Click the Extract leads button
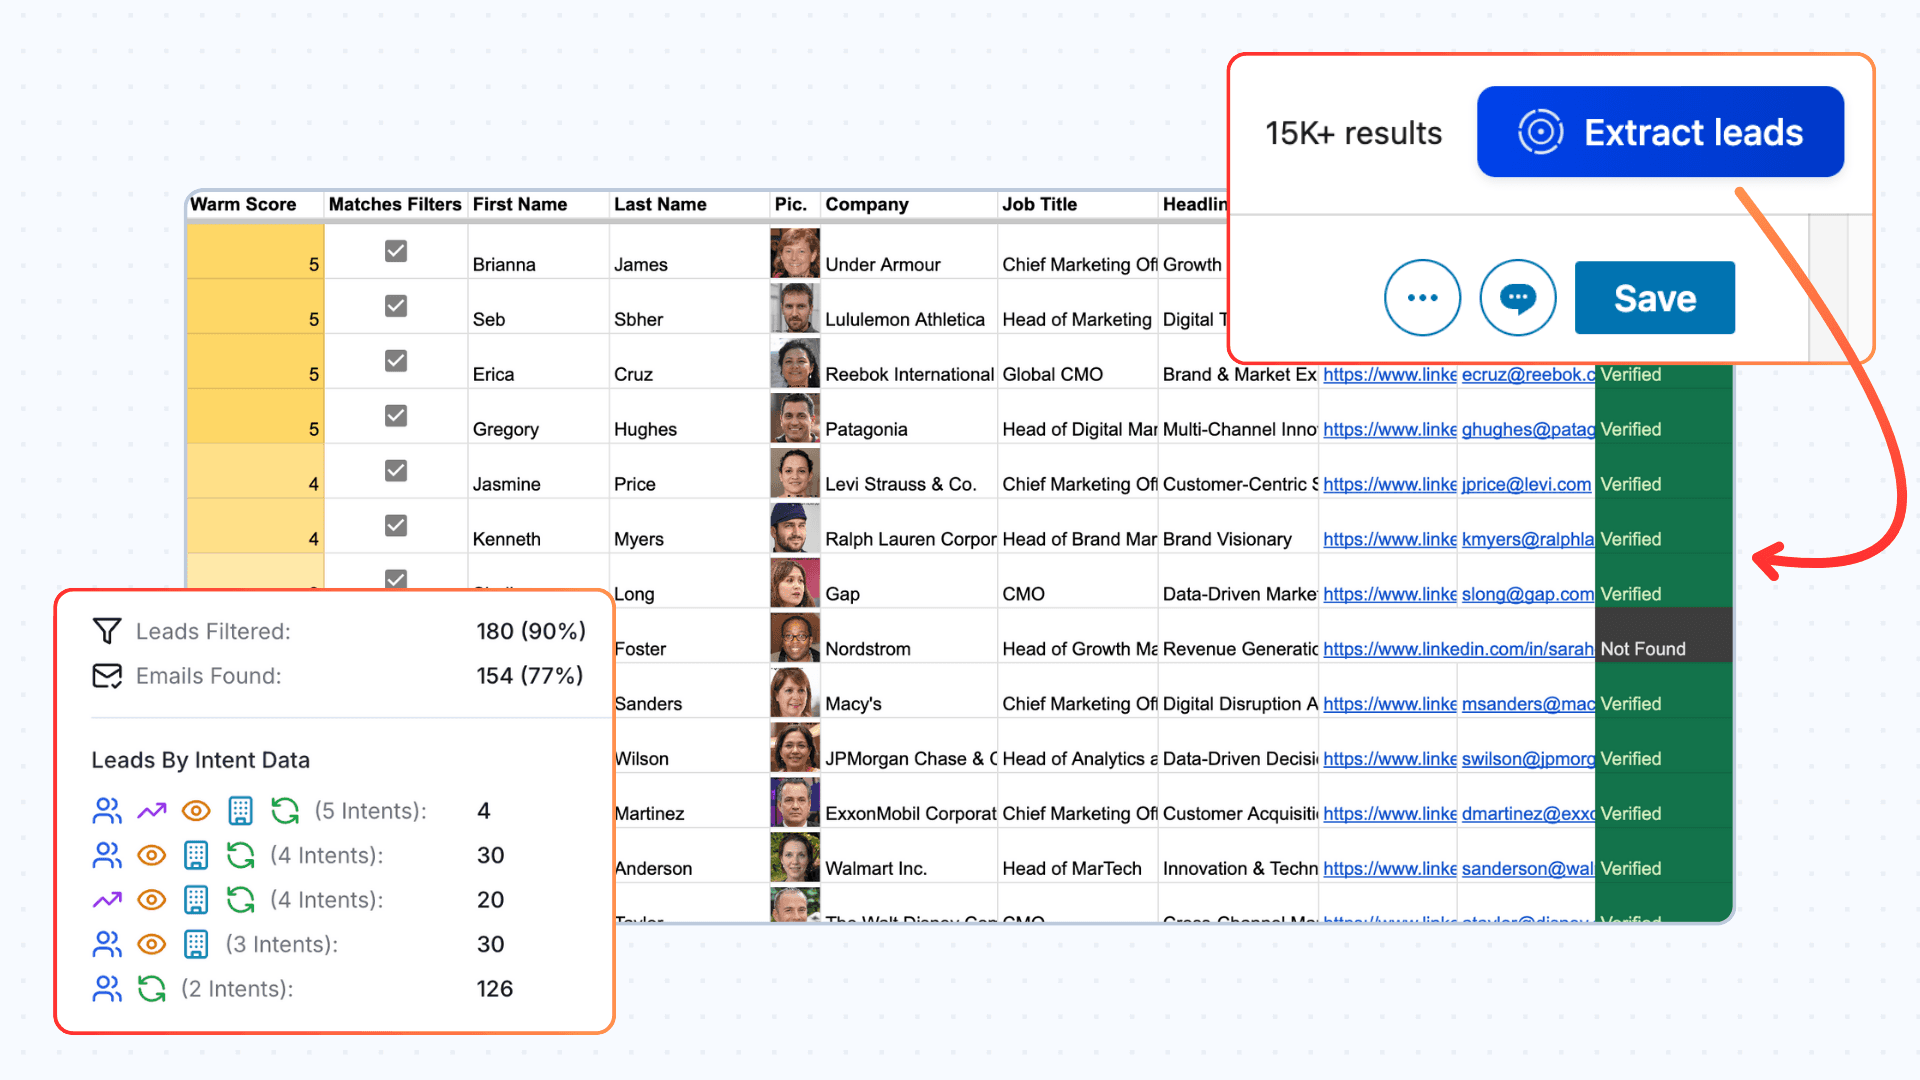This screenshot has height=1080, width=1920. pos(1660,132)
